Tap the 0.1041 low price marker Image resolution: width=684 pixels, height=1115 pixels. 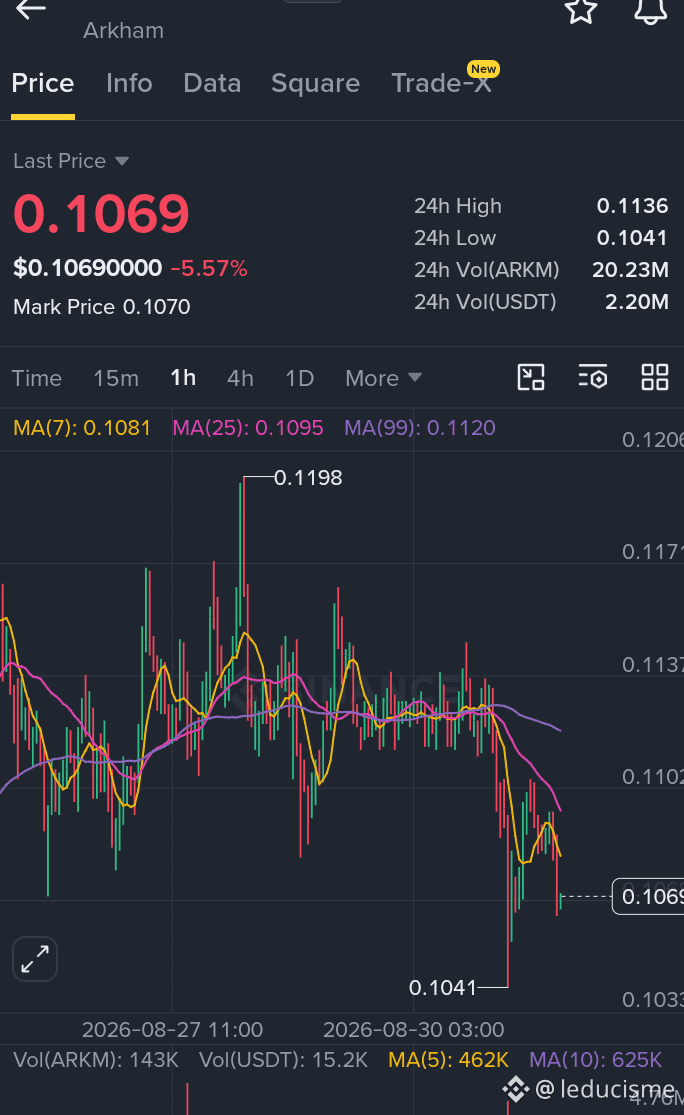point(442,988)
